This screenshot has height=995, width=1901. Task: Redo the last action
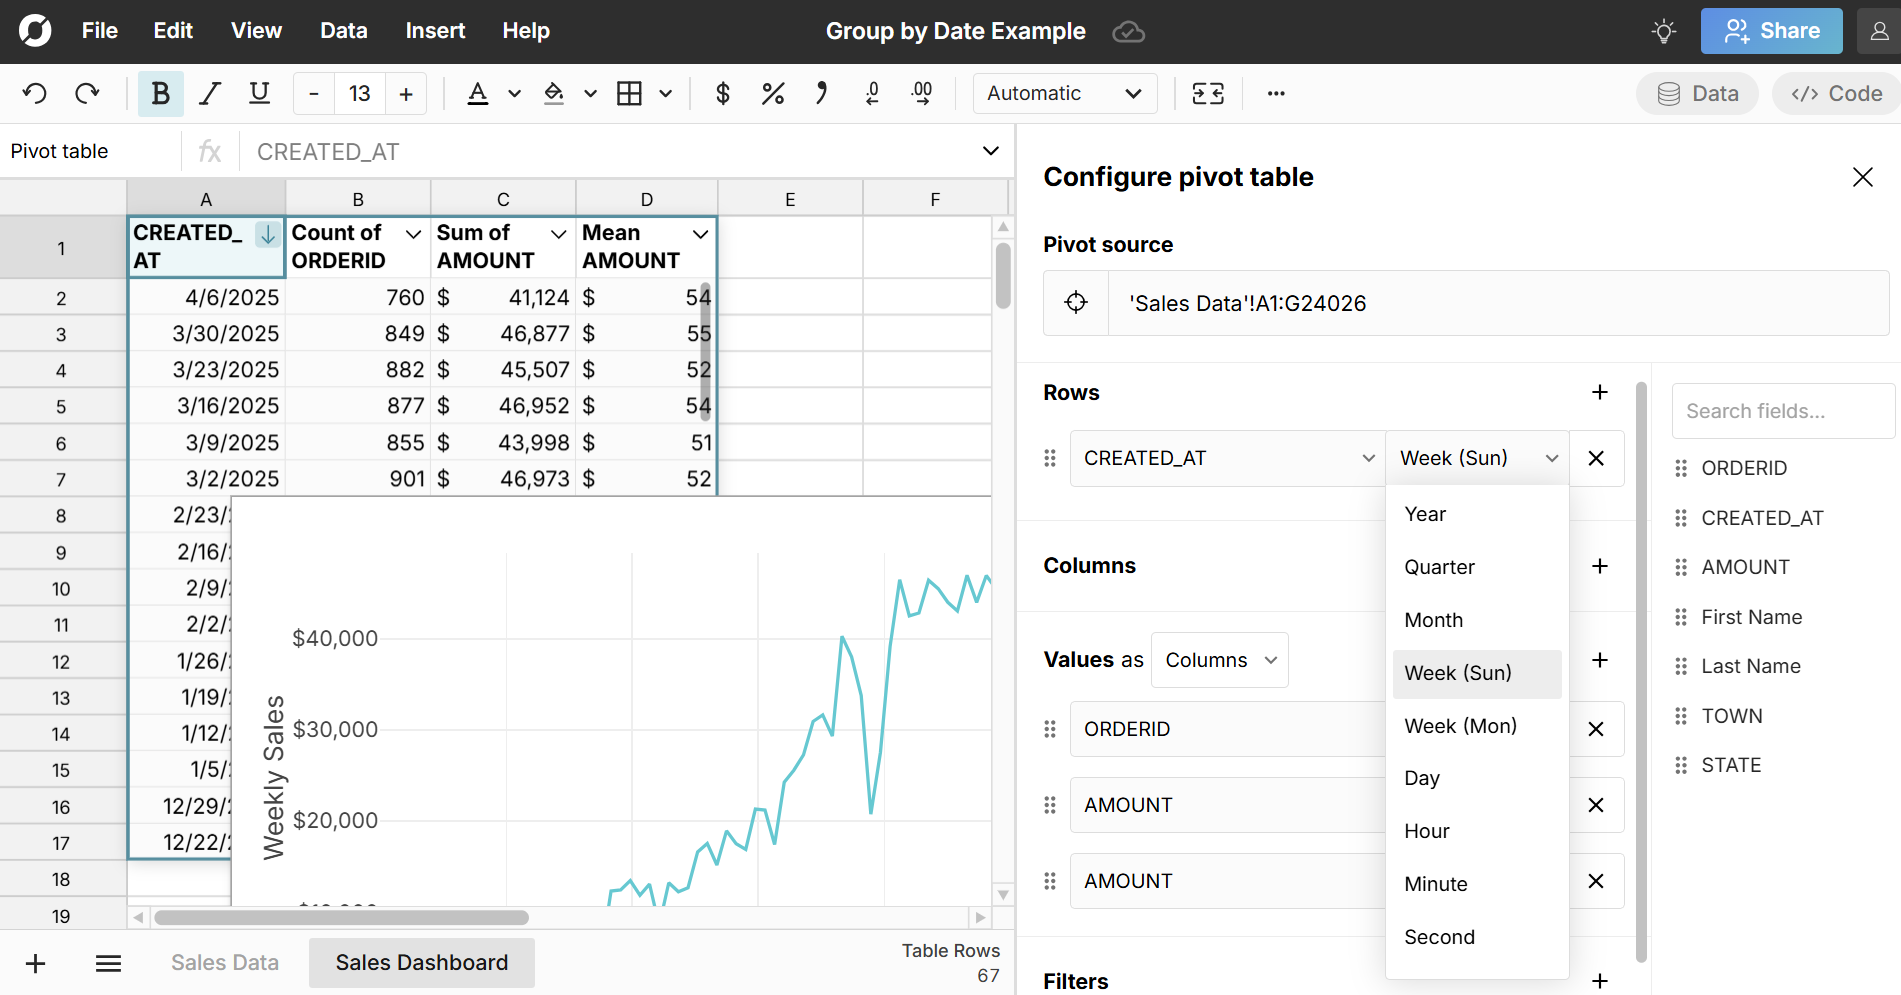(x=87, y=93)
